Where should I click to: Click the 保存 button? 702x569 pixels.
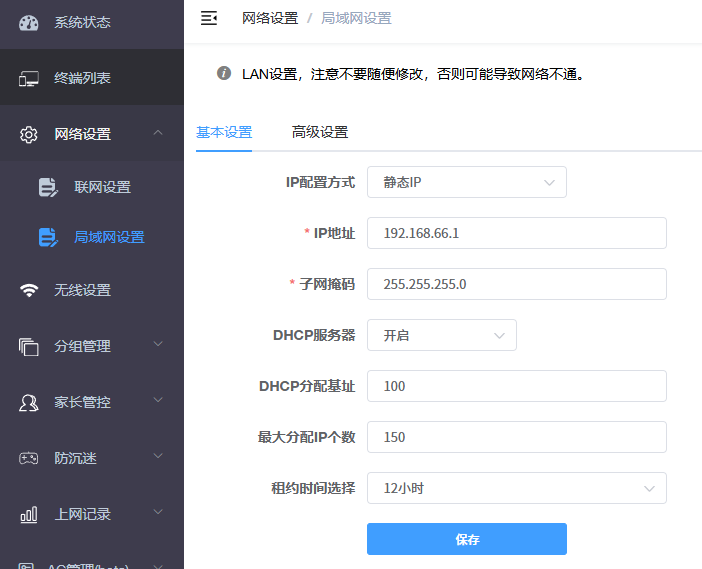tap(466, 539)
